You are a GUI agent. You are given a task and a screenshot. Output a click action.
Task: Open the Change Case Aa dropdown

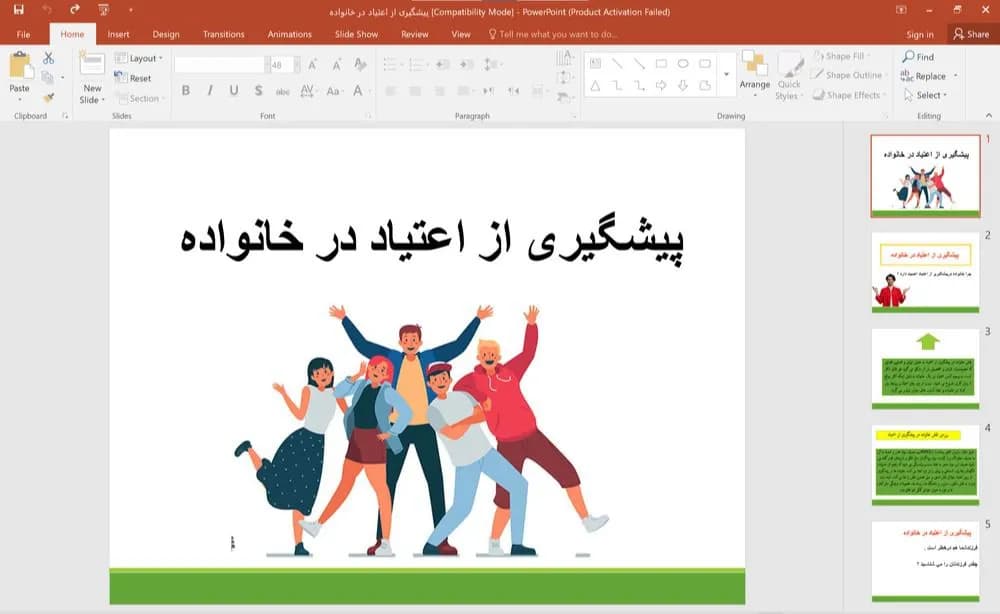click(334, 91)
